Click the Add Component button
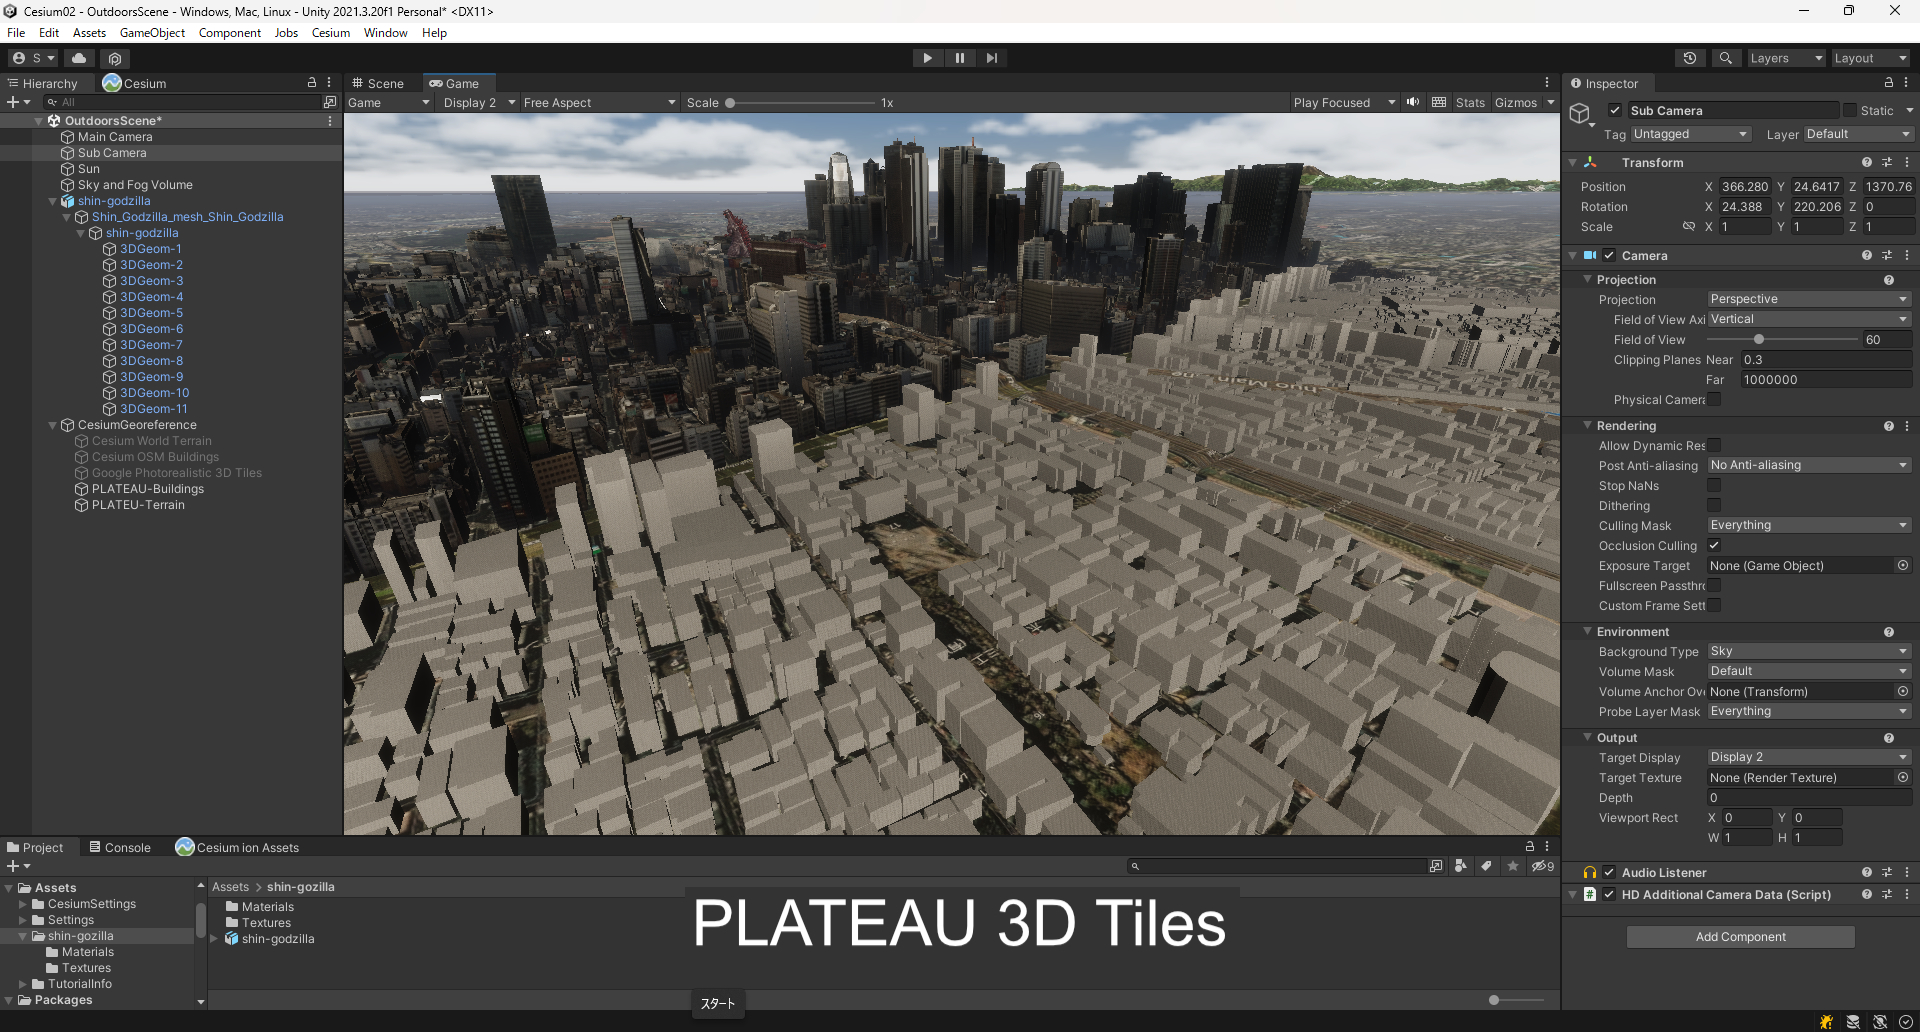Viewport: 1920px width, 1032px height. tap(1740, 937)
